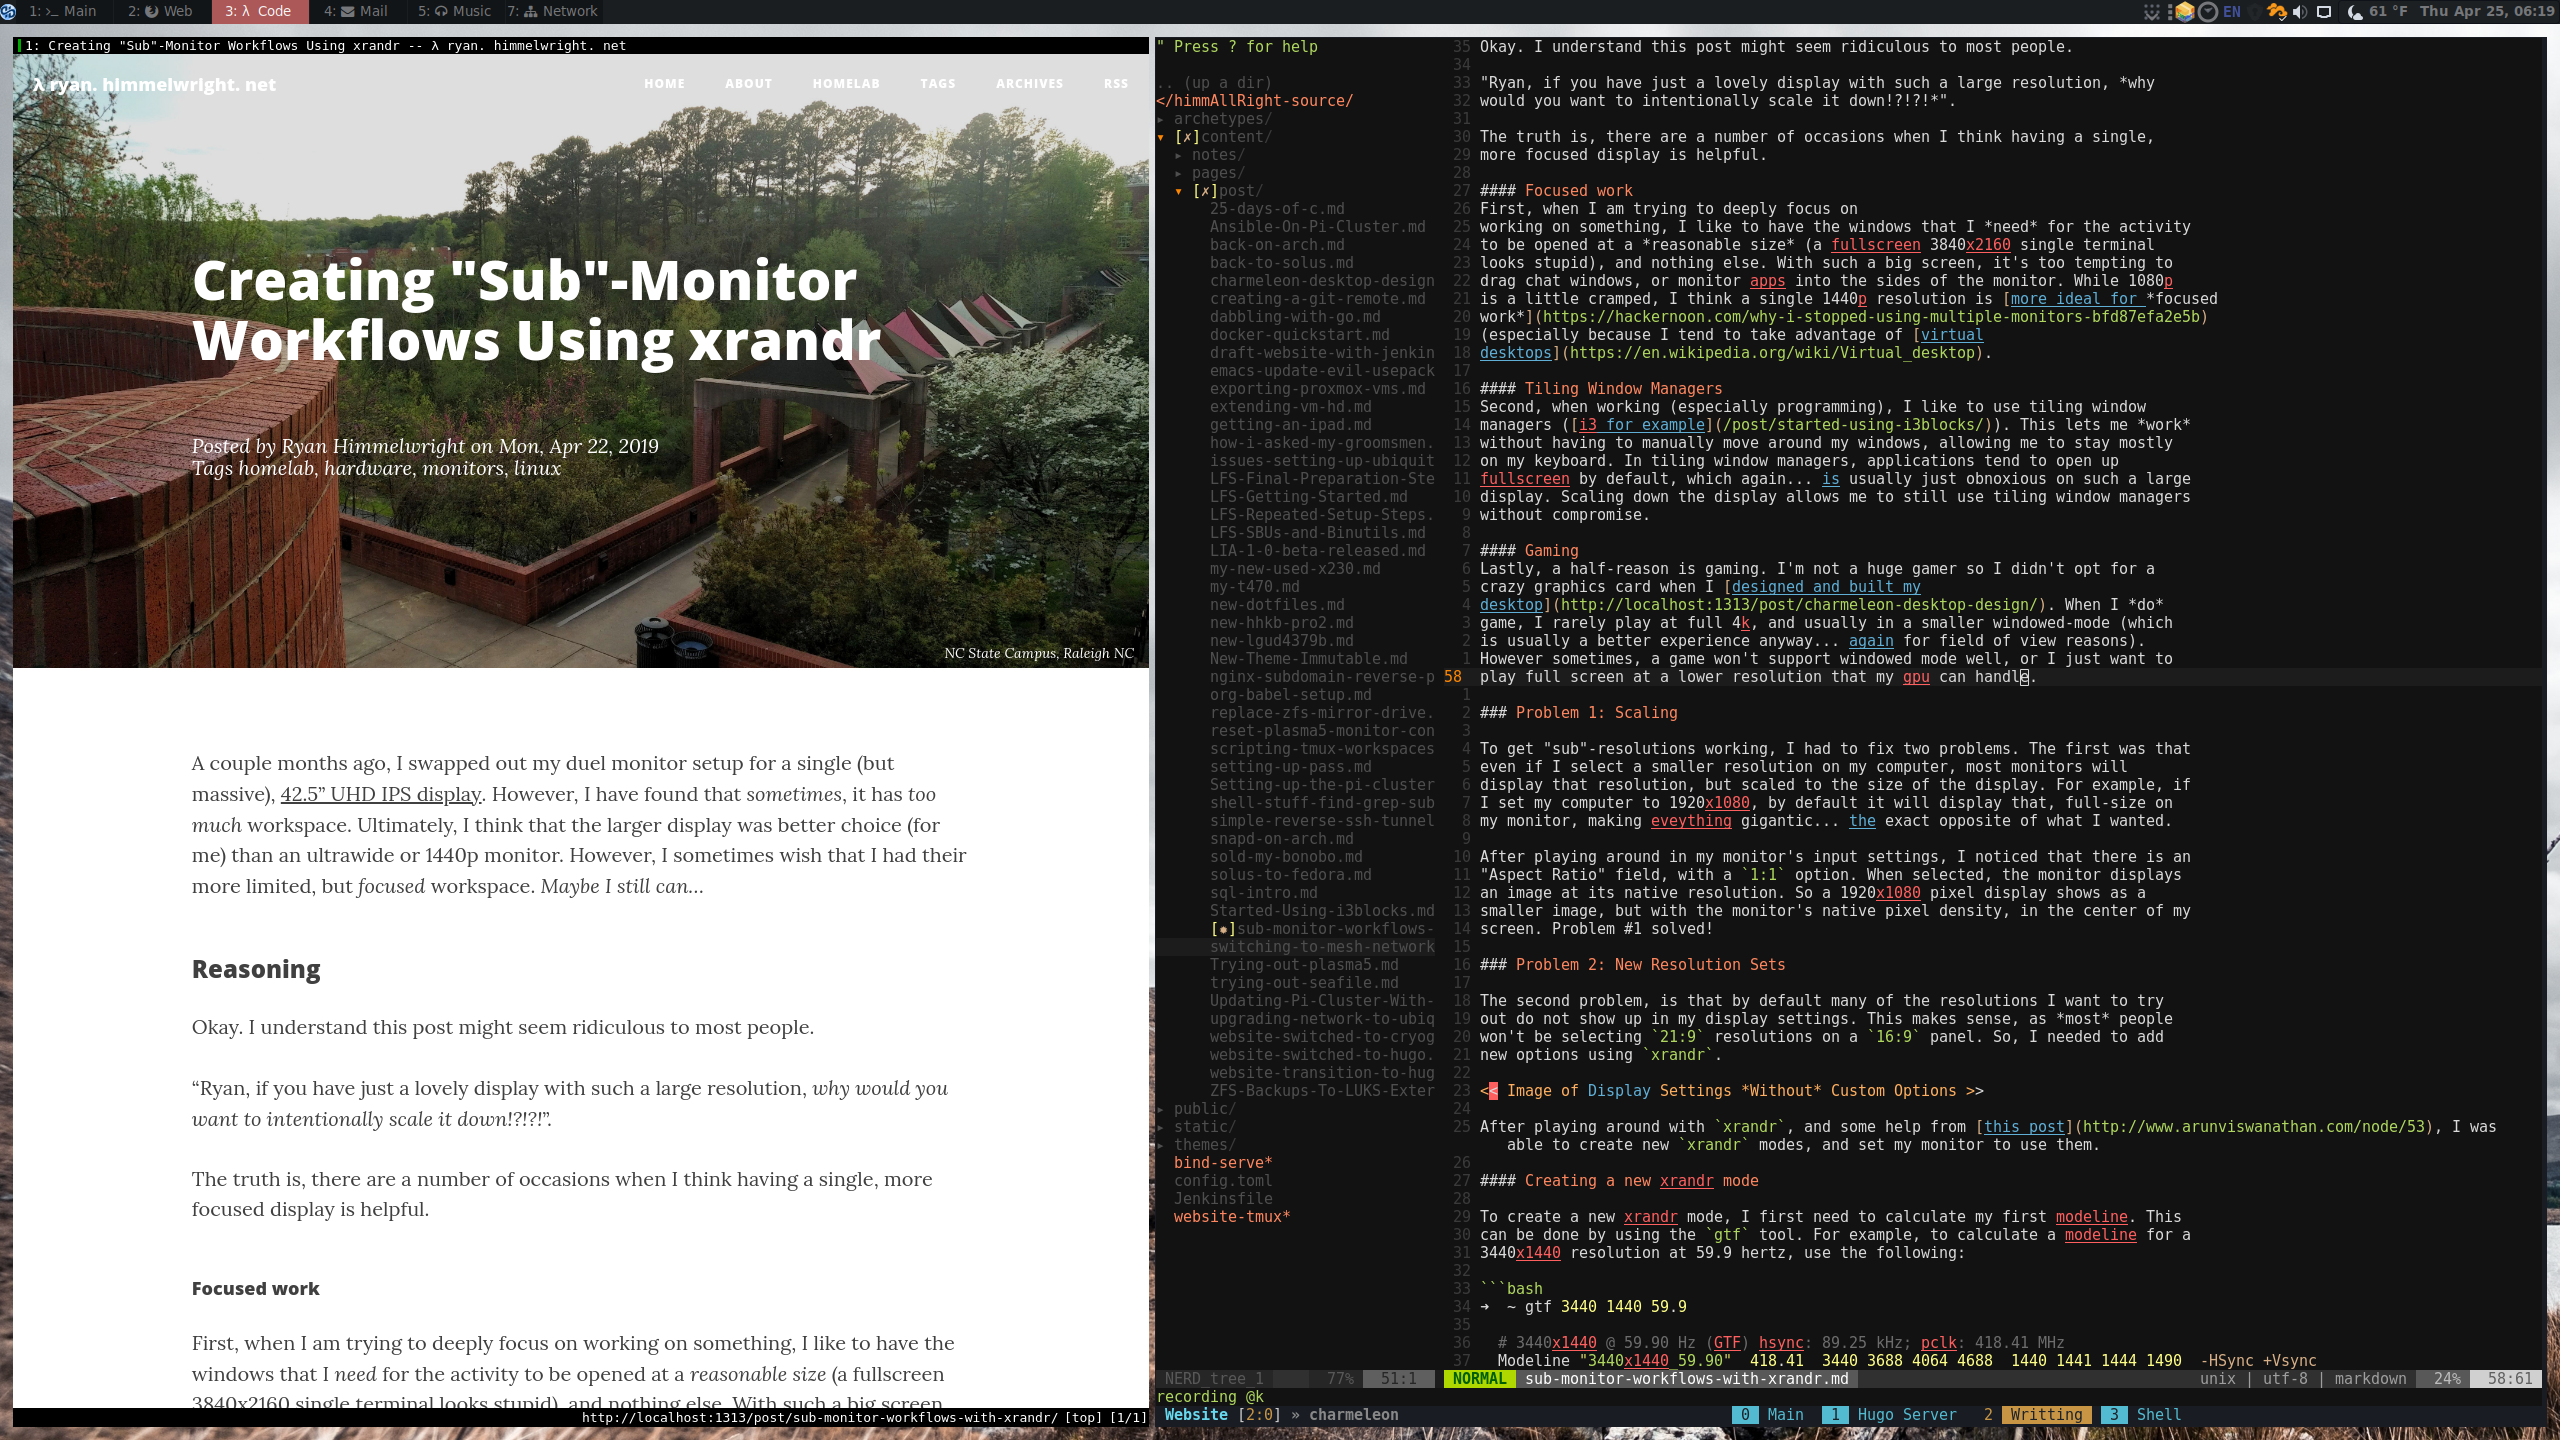Toggle the [x] marker on post folder
2560x1440 pixels.
tap(1205, 191)
